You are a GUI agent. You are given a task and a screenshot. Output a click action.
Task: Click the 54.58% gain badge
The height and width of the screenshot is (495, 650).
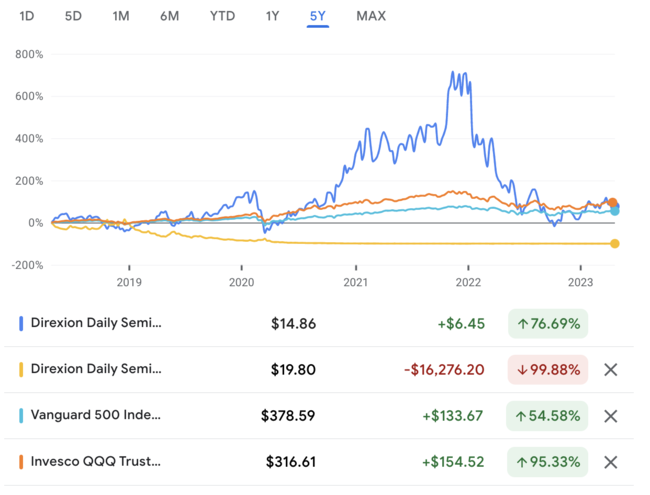(547, 416)
